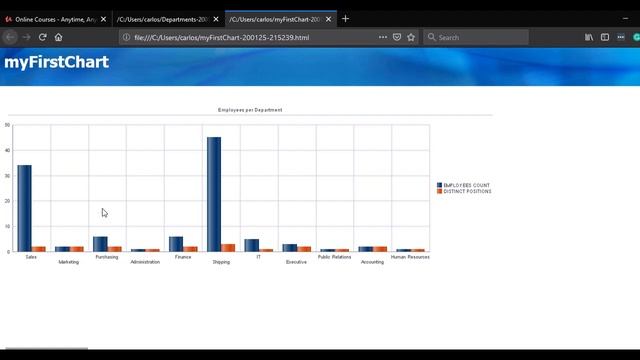Screen dimensions: 640x360
Task: Click the IT axis label
Action: click(x=258, y=257)
